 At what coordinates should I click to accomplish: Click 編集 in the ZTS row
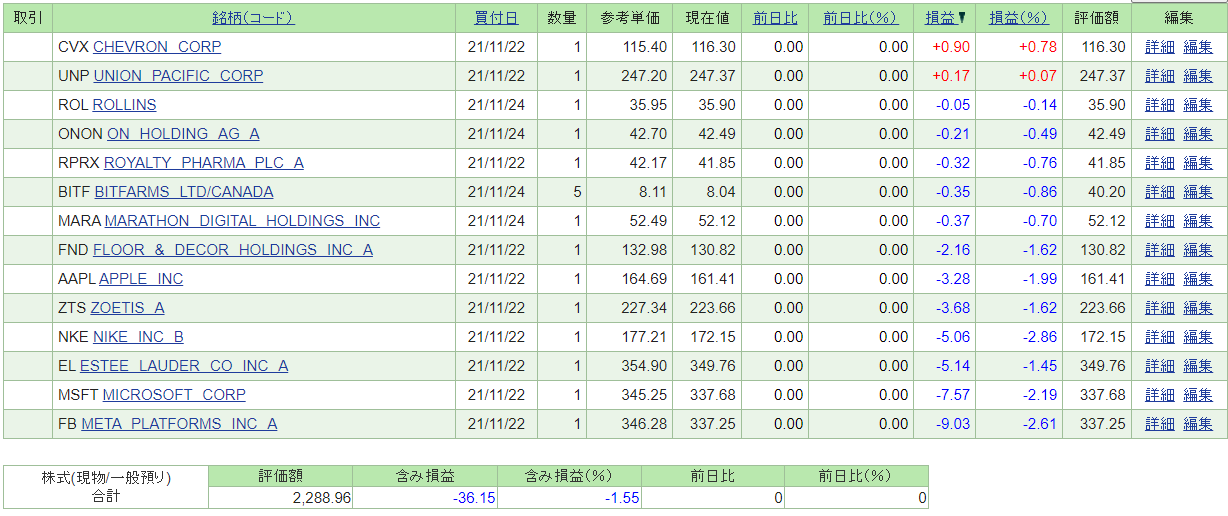(1198, 308)
